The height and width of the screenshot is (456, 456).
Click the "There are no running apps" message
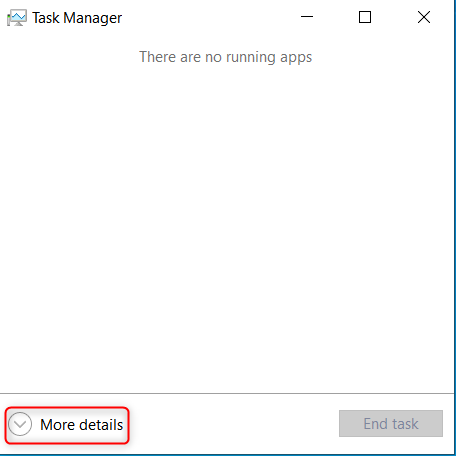tap(226, 57)
